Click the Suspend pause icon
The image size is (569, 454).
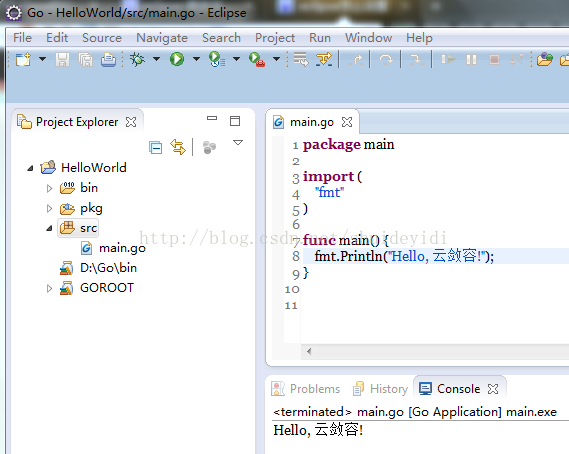tap(471, 59)
